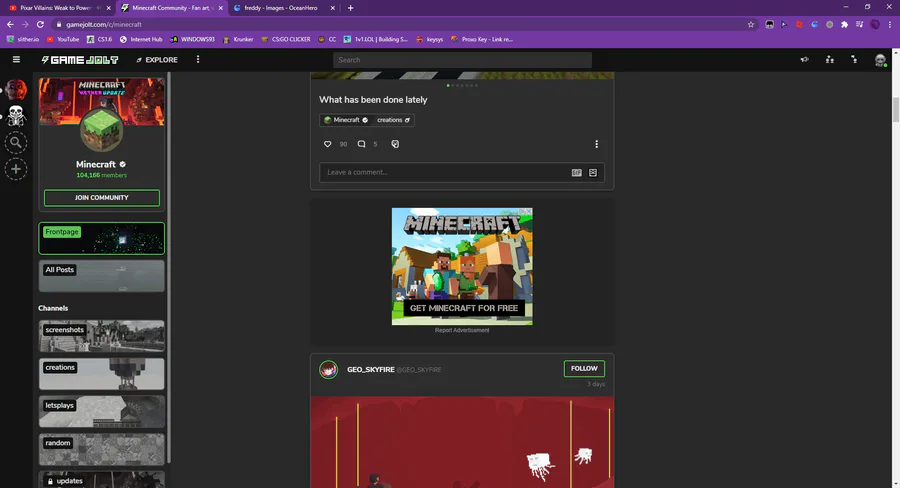The image size is (900, 488).
Task: Open the CS:GO CLICKER bookmark
Action: 286,40
